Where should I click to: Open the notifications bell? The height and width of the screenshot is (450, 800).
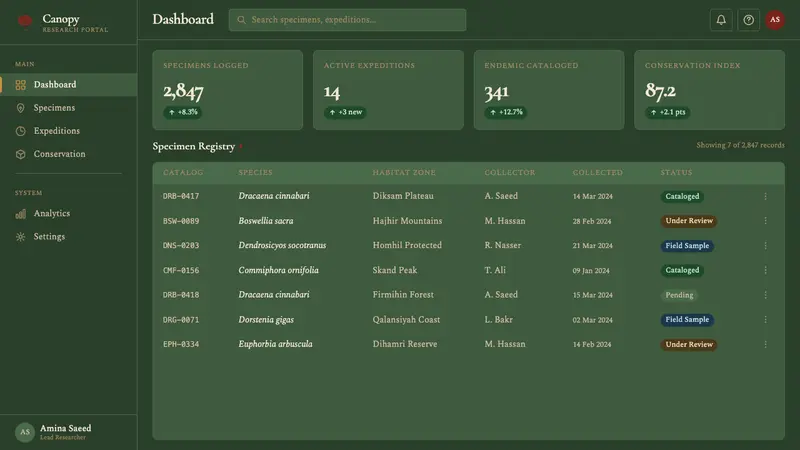click(x=721, y=20)
